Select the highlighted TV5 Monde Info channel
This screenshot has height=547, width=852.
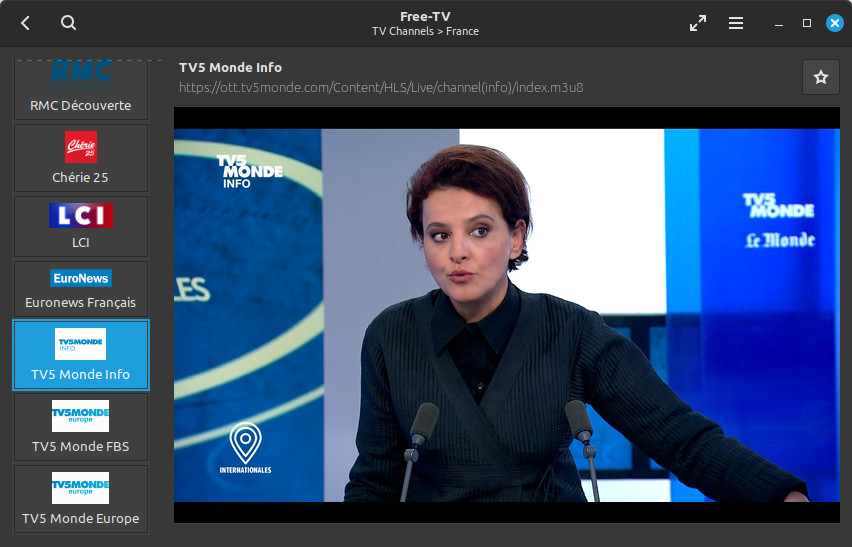point(81,355)
